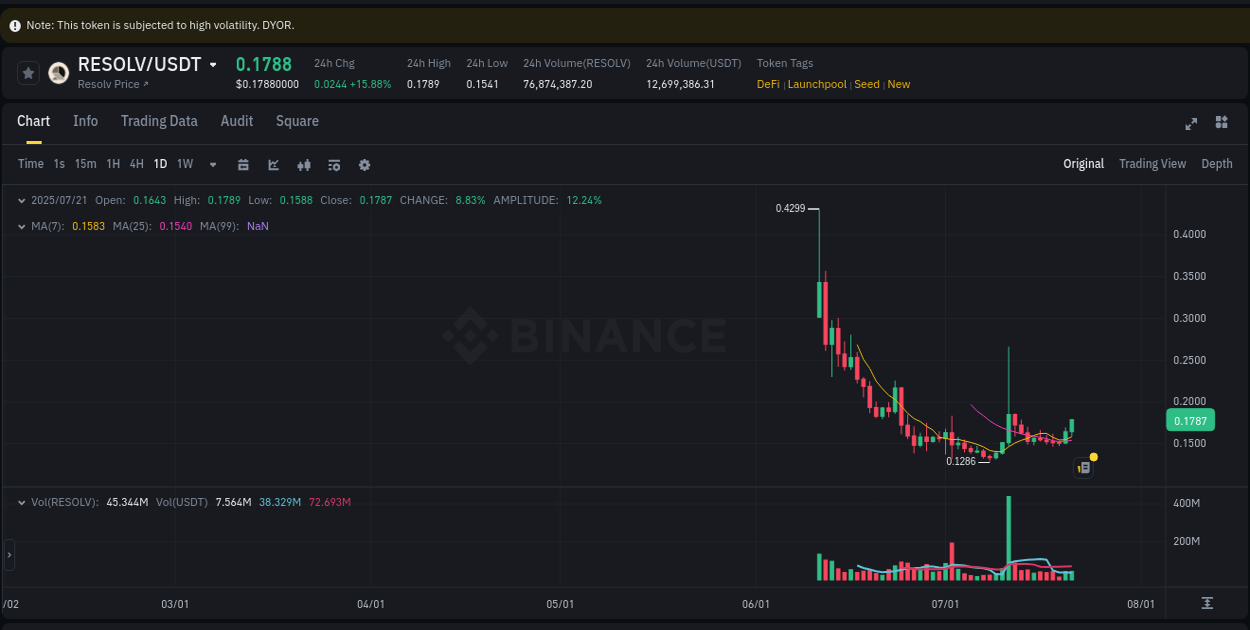This screenshot has width=1250, height=630.
Task: Open the calendar date range picker
Action: click(x=243, y=164)
